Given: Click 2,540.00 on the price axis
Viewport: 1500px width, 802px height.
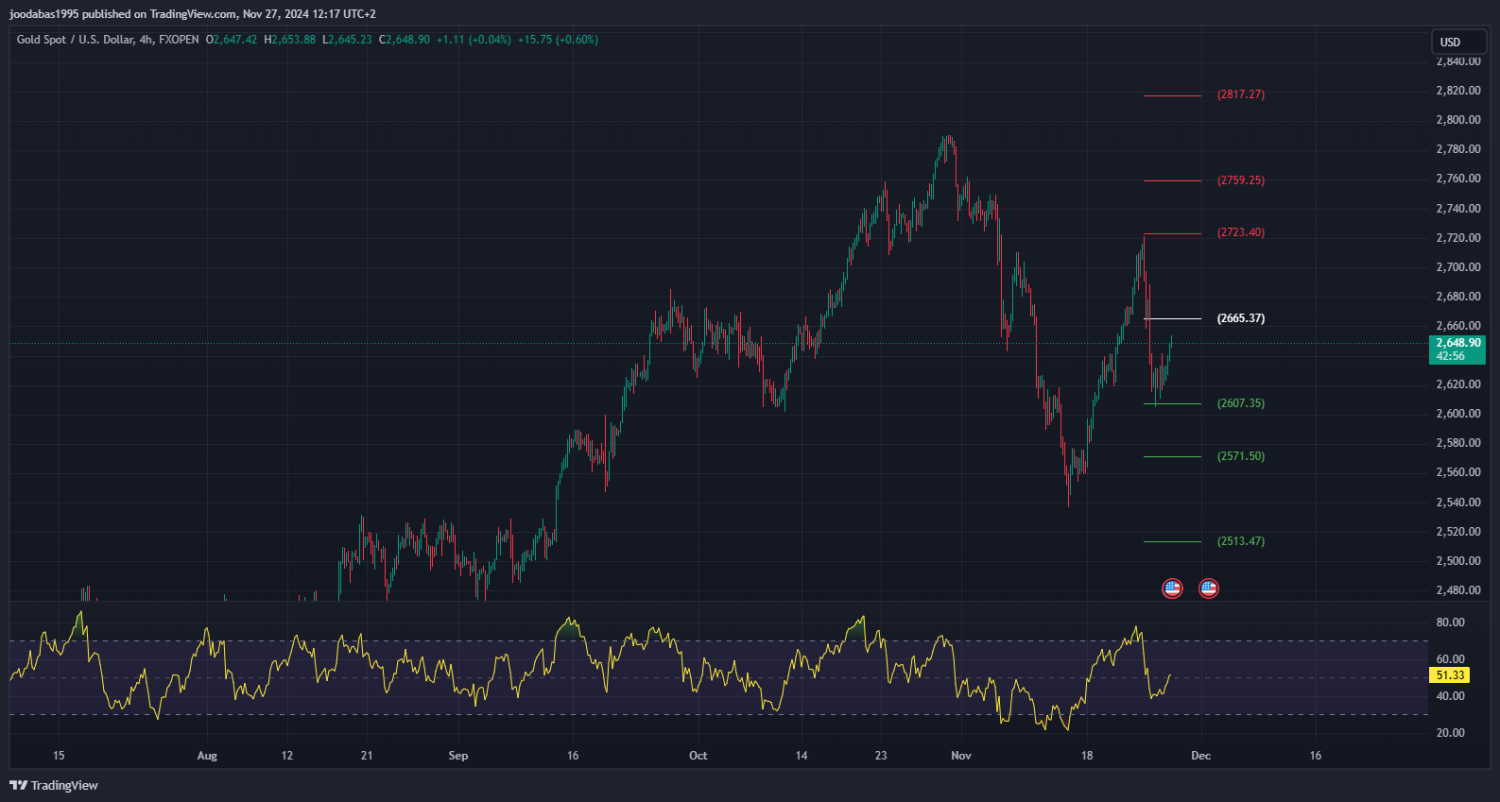Looking at the screenshot, I should pyautogui.click(x=1457, y=502).
